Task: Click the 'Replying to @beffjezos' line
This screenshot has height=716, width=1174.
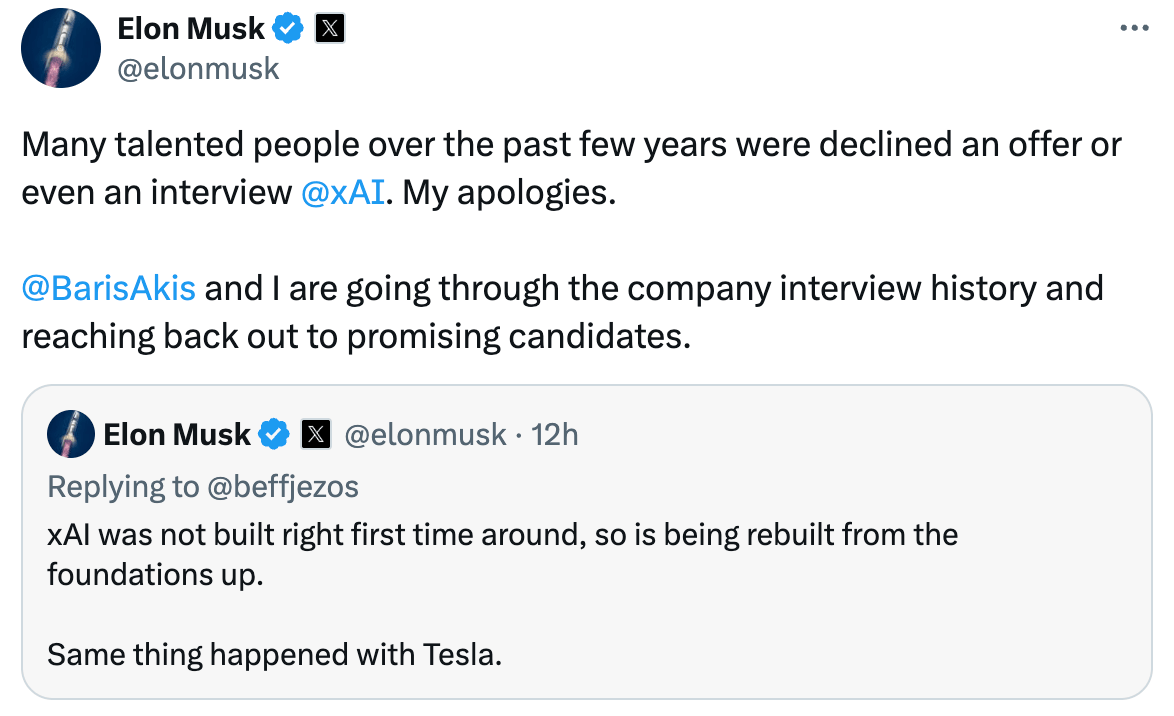Action: point(203,486)
